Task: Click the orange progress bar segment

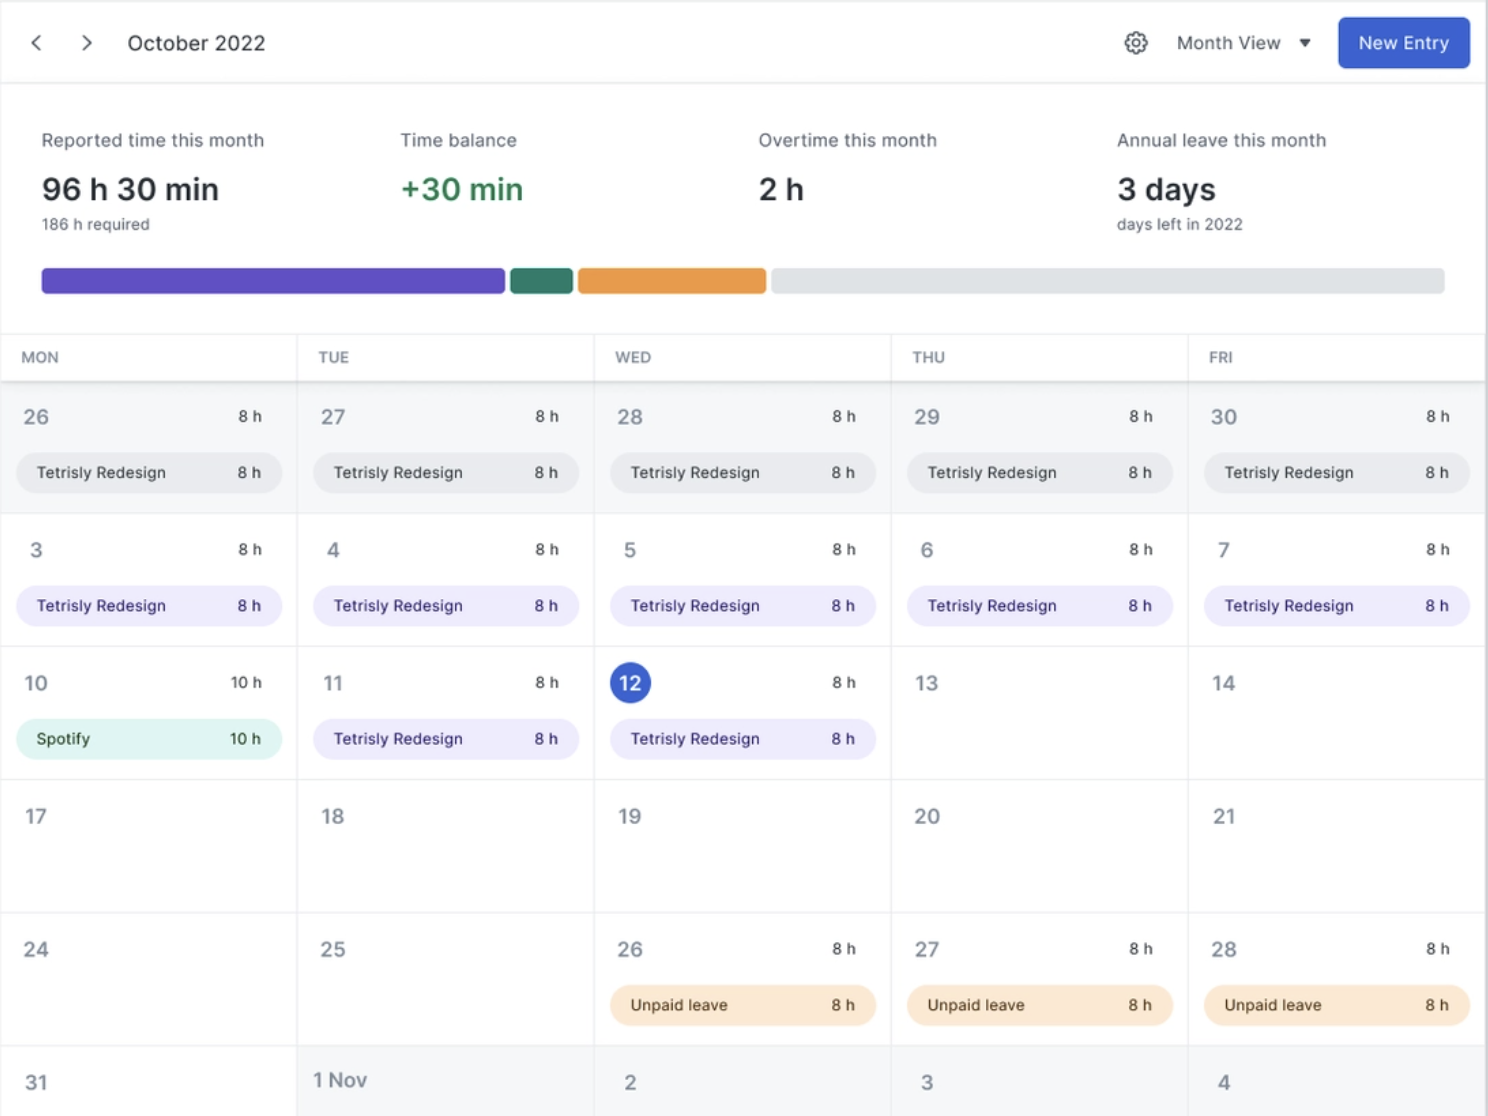Action: coord(671,281)
